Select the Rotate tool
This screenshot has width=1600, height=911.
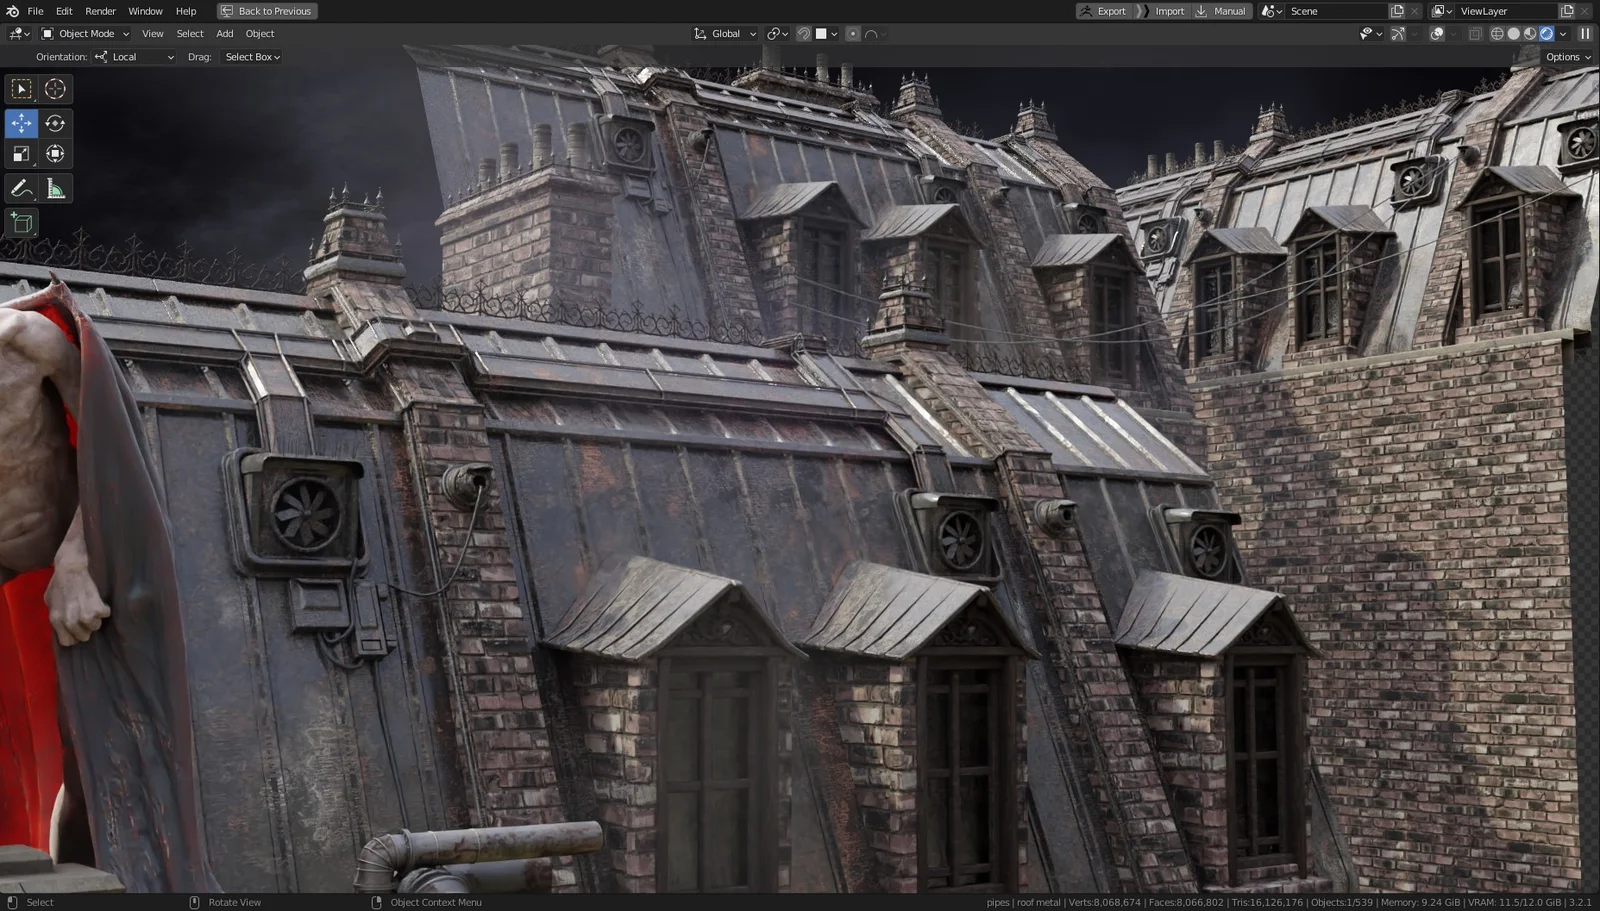[54, 123]
